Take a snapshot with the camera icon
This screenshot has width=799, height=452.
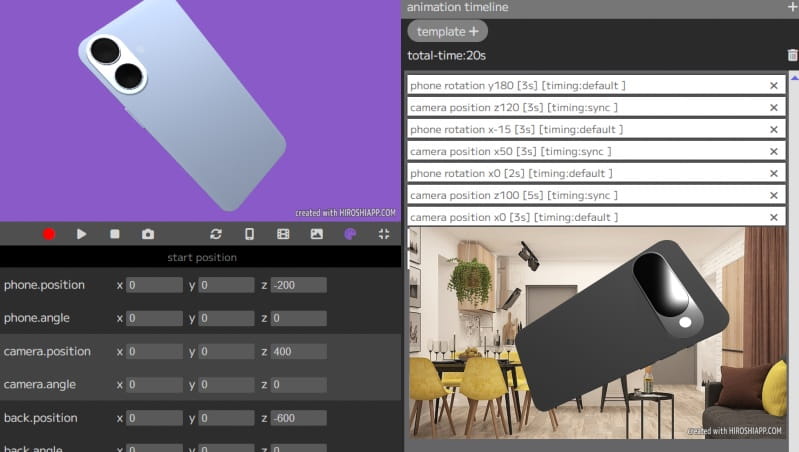click(x=148, y=234)
